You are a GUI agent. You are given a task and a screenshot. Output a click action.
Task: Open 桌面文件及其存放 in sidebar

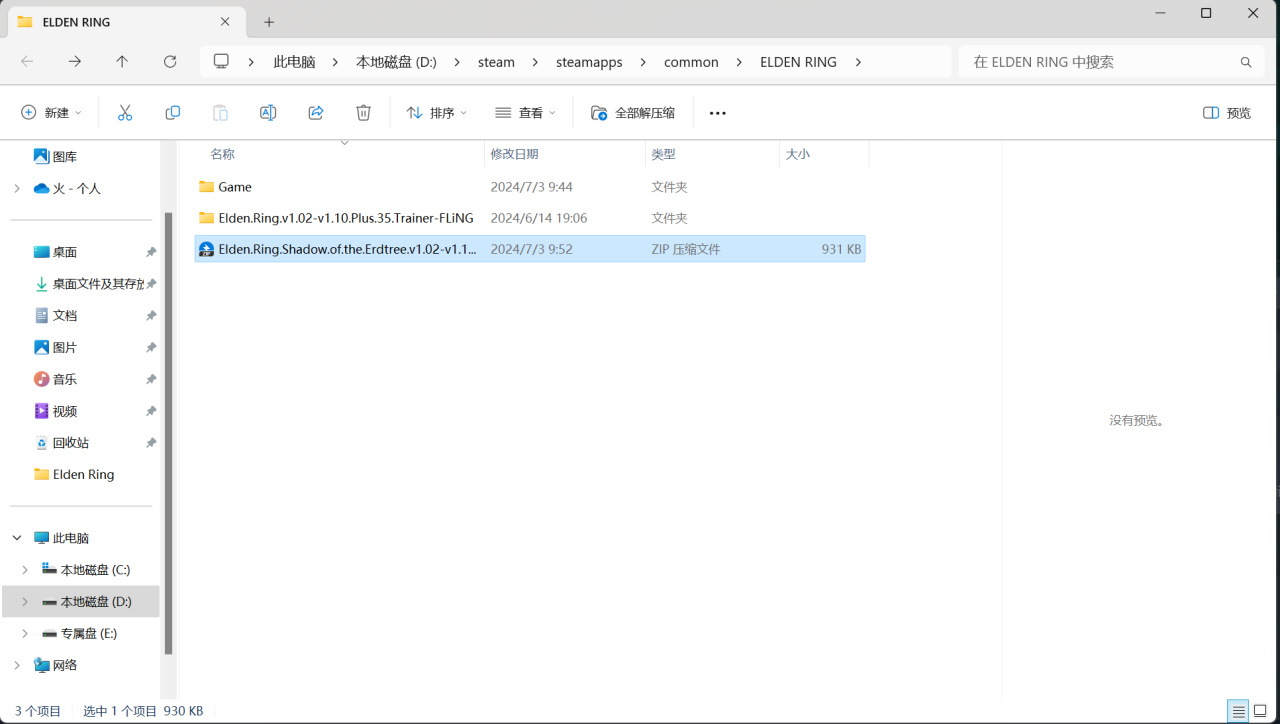click(x=98, y=284)
